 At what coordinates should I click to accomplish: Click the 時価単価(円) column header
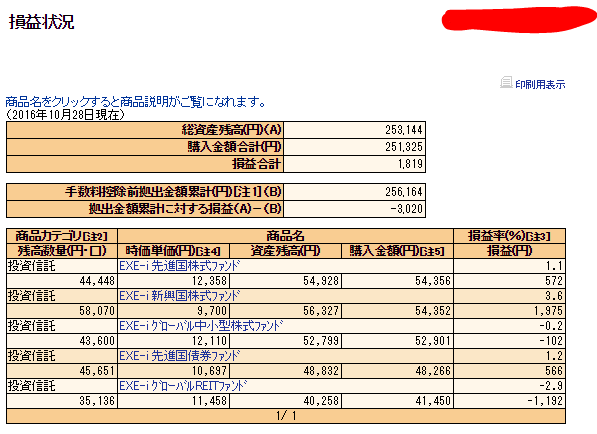click(174, 251)
